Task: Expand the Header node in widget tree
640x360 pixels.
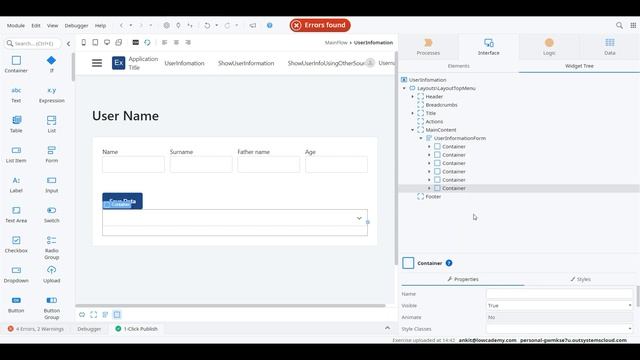Action: tap(413, 97)
